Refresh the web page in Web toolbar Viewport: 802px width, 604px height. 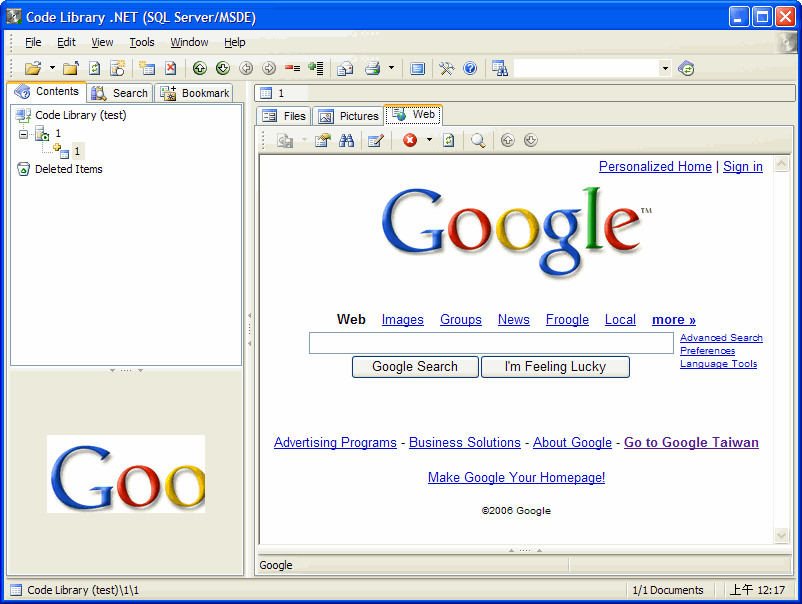[449, 140]
